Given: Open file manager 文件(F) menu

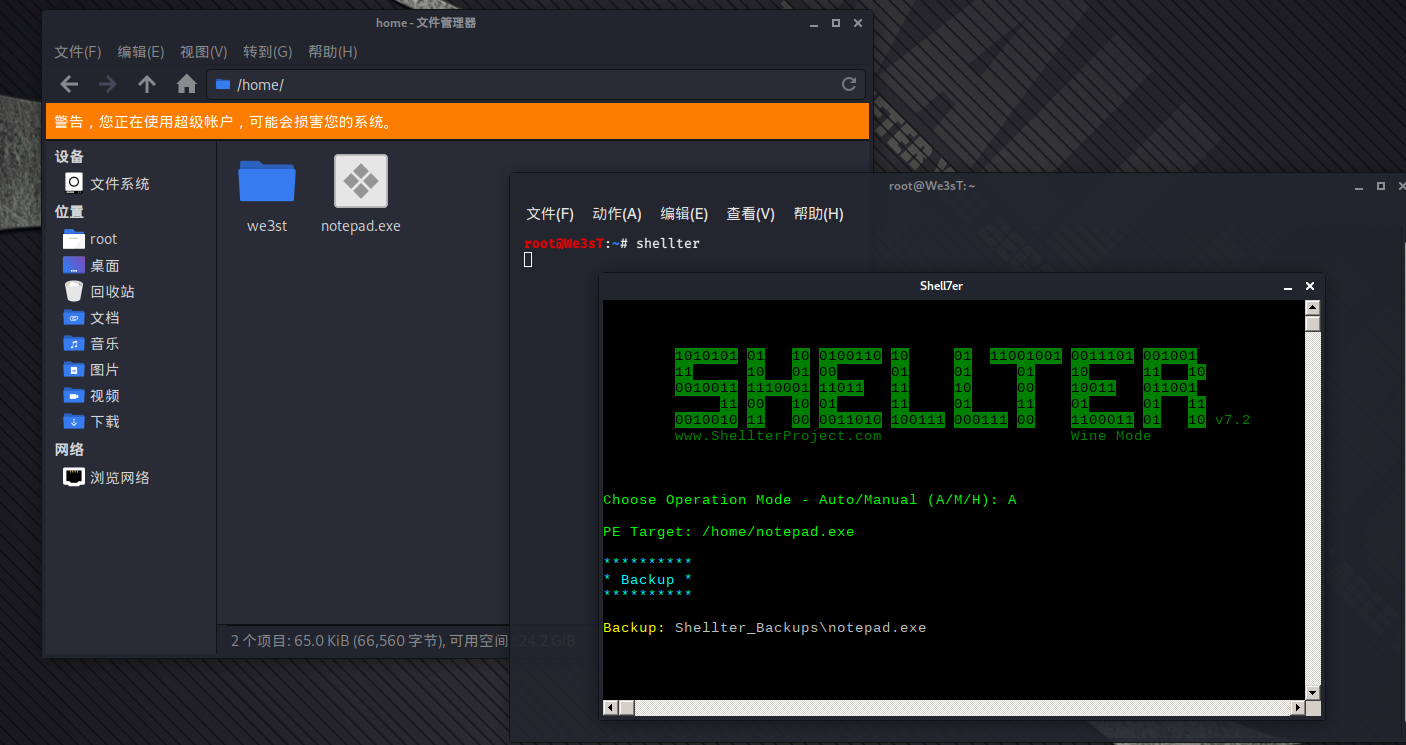Looking at the screenshot, I should pyautogui.click(x=78, y=52).
